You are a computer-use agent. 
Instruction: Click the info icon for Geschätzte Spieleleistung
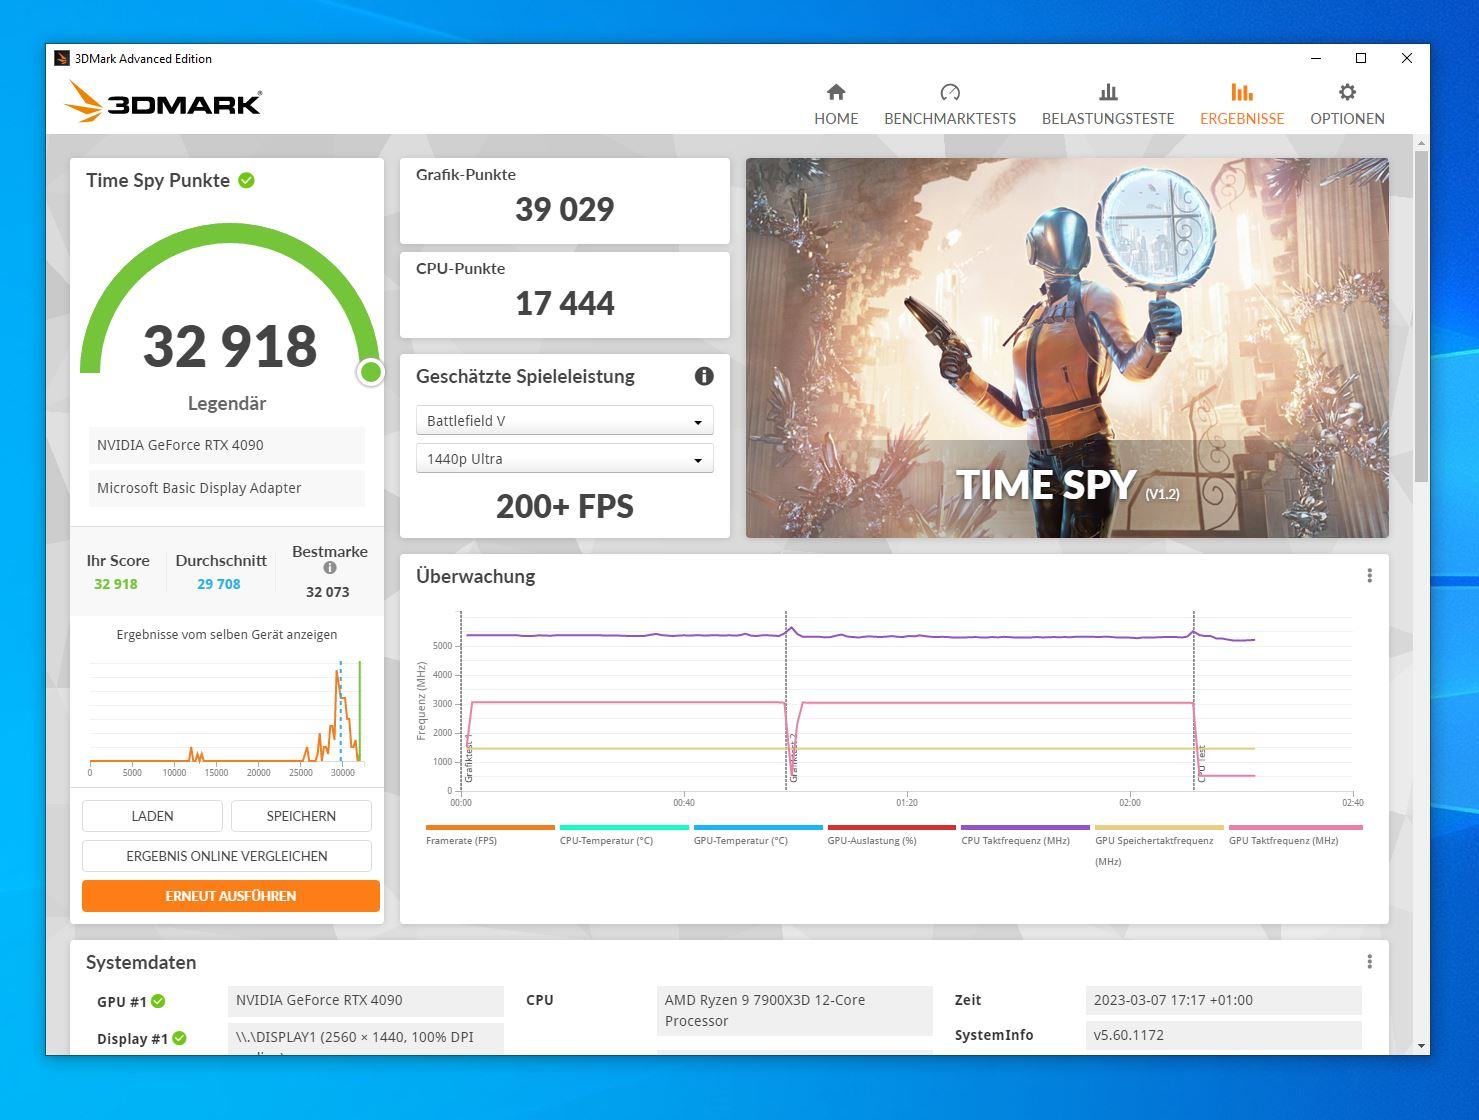point(704,376)
